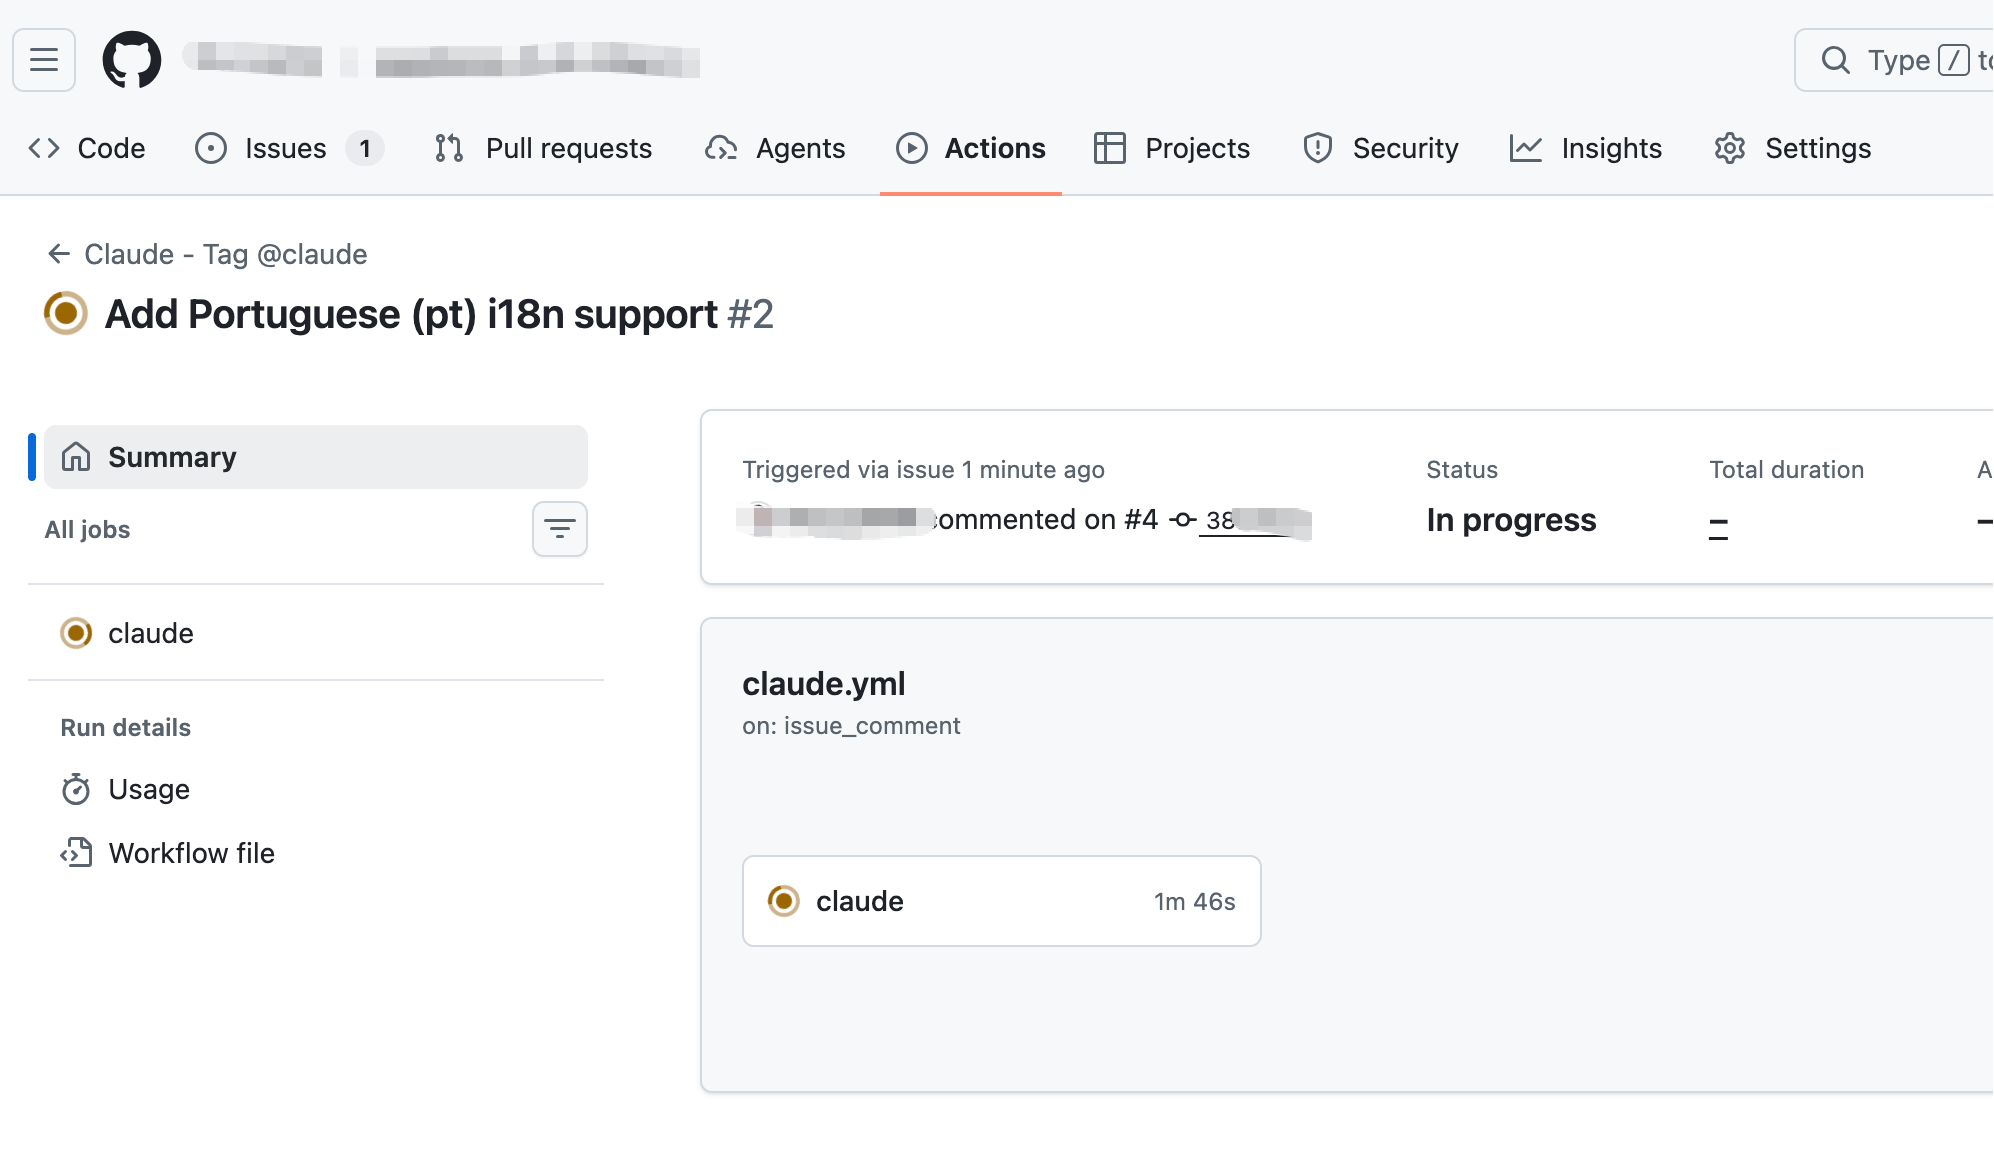Click the back arrow to workflow runs
Viewport: 1994px width, 1170px height.
(59, 254)
